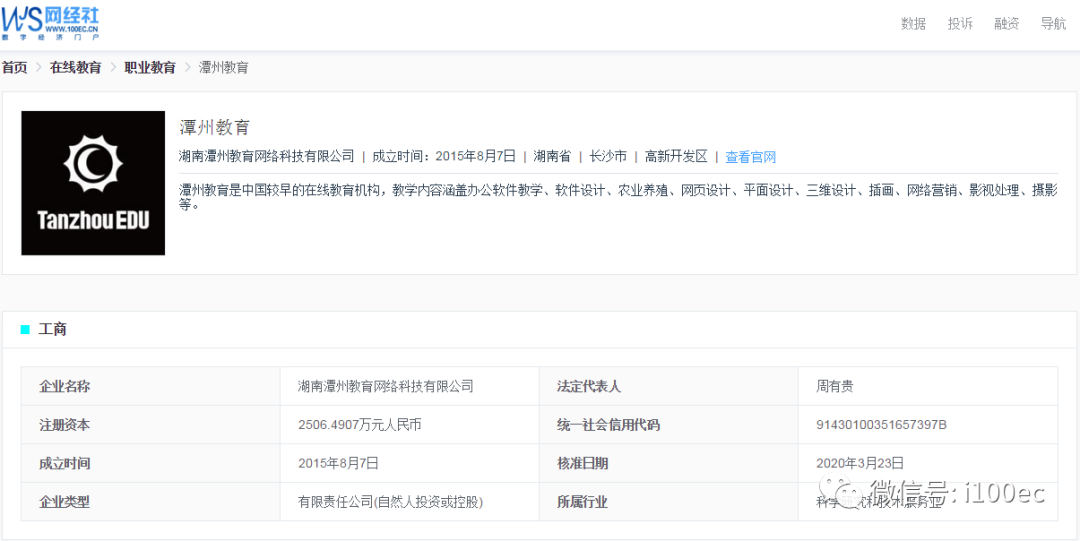Image resolution: width=1080 pixels, height=541 pixels.
Task: Click the 2506.4907万元人民币 value
Action: pos(360,425)
